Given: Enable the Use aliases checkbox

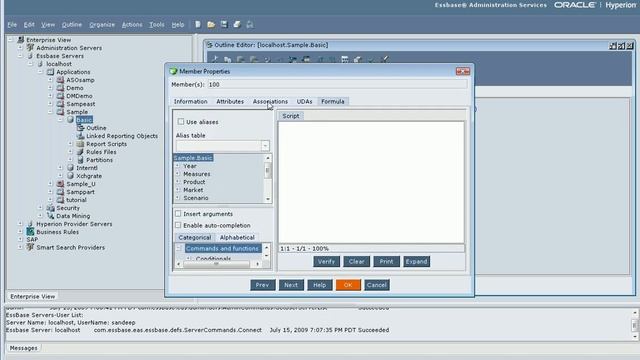Looking at the screenshot, I should (x=181, y=122).
